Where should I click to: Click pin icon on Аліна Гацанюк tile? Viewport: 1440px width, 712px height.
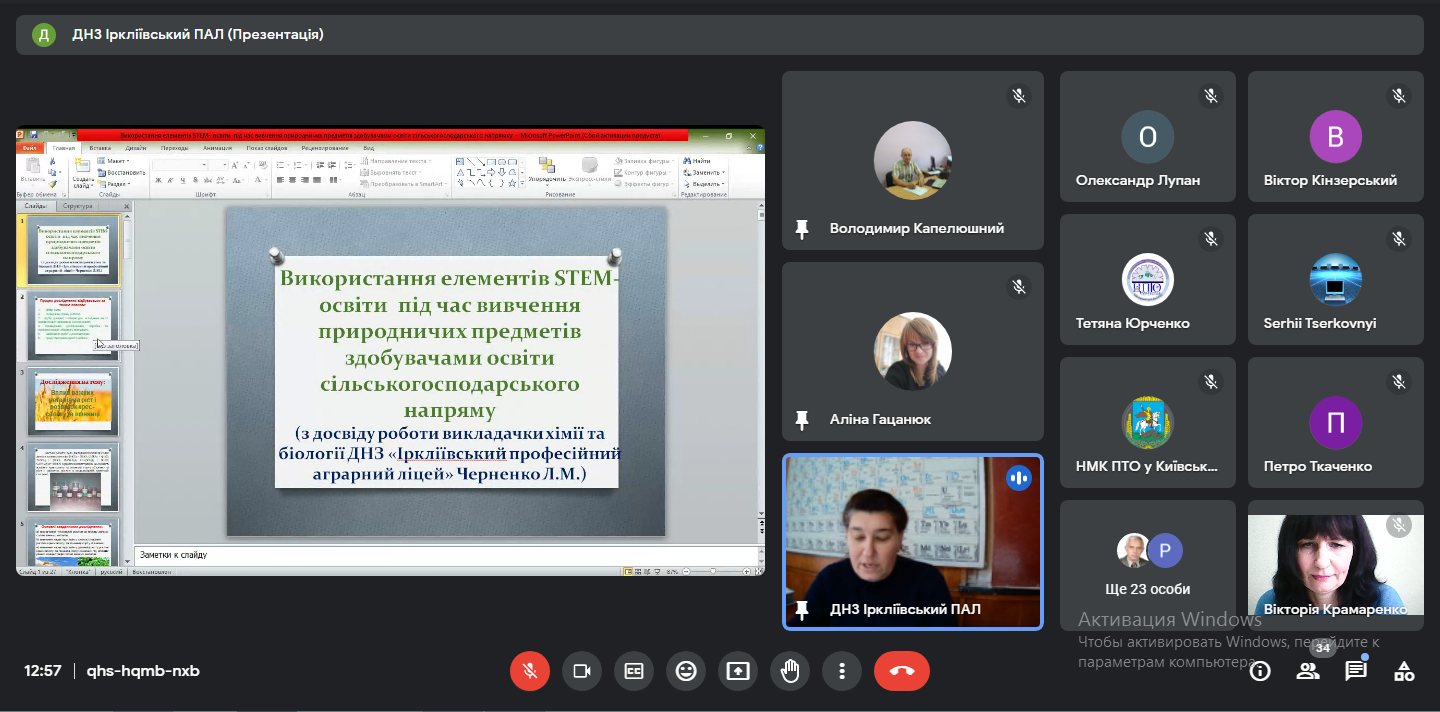801,420
